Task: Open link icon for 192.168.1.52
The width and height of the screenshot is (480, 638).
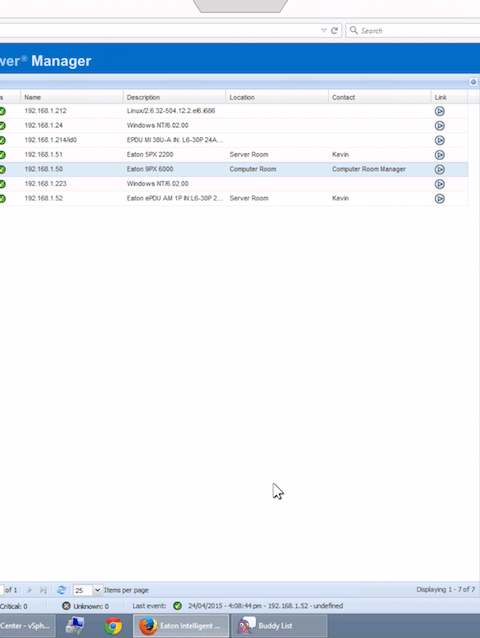Action: [439, 199]
